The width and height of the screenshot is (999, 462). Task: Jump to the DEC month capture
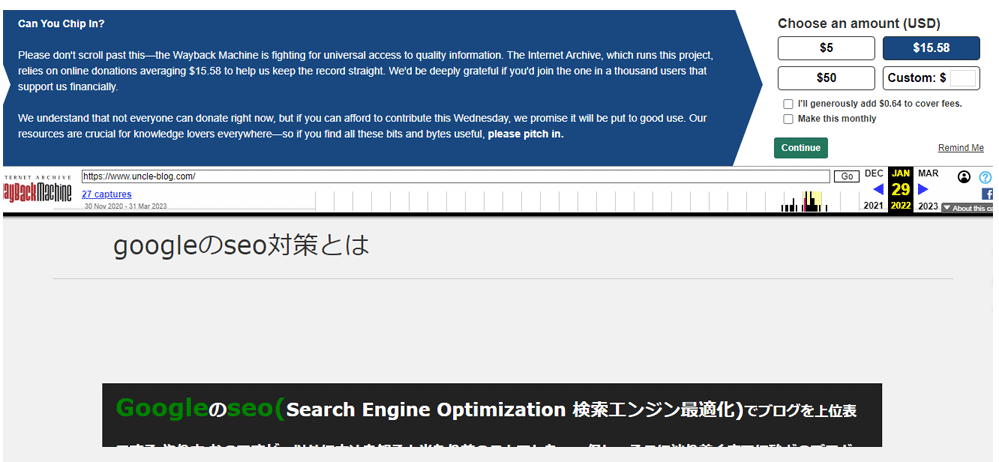873,173
